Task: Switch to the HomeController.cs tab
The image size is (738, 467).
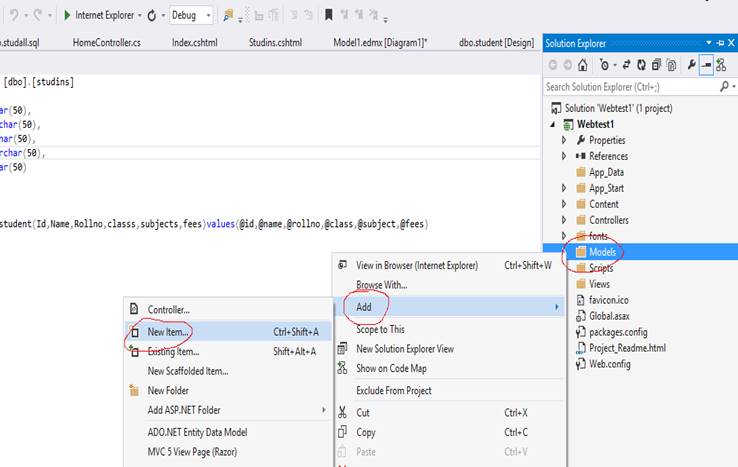Action: tap(106, 43)
